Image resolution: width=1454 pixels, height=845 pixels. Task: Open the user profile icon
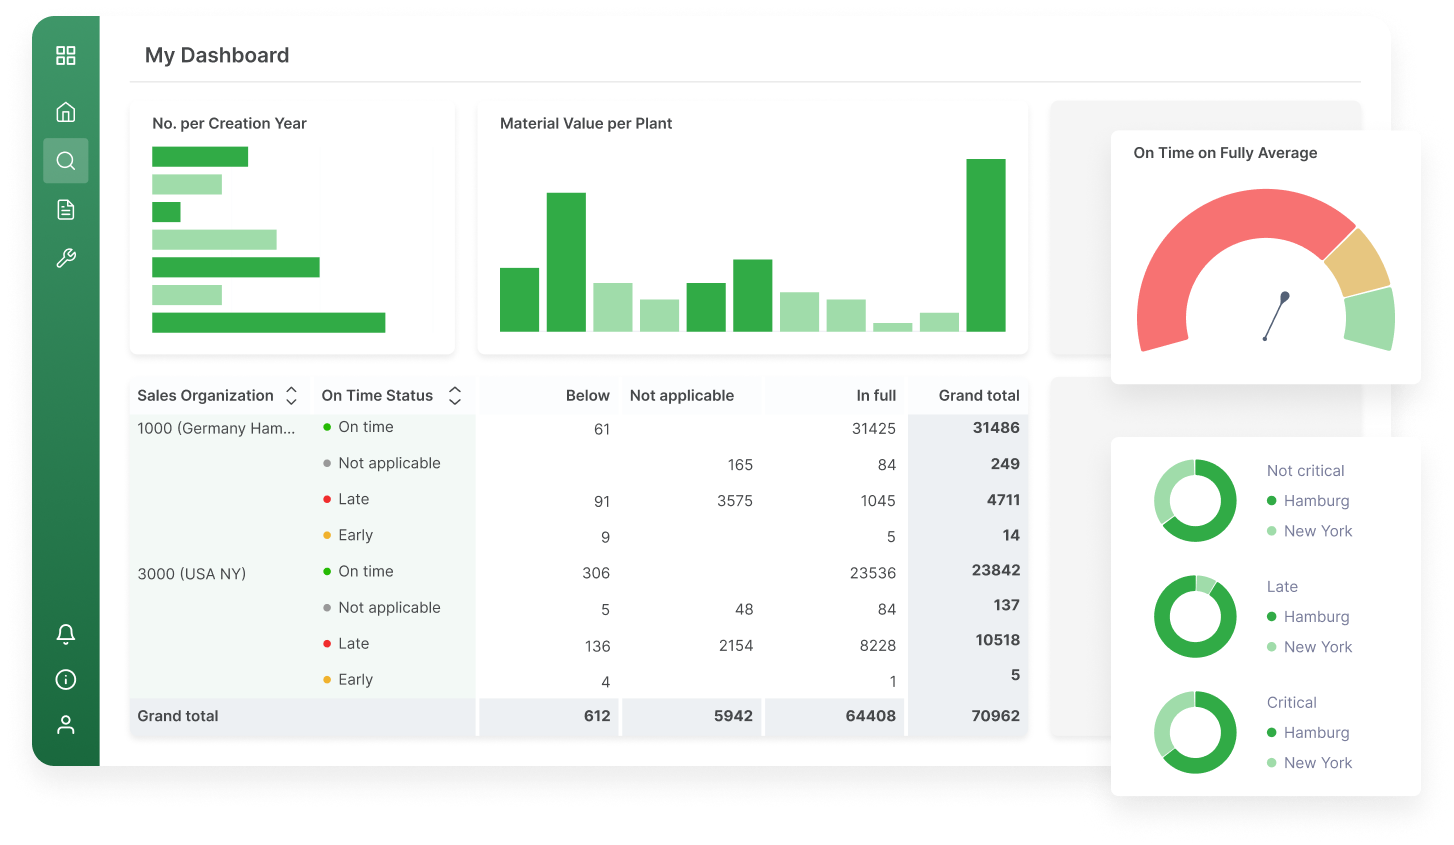pyautogui.click(x=66, y=725)
